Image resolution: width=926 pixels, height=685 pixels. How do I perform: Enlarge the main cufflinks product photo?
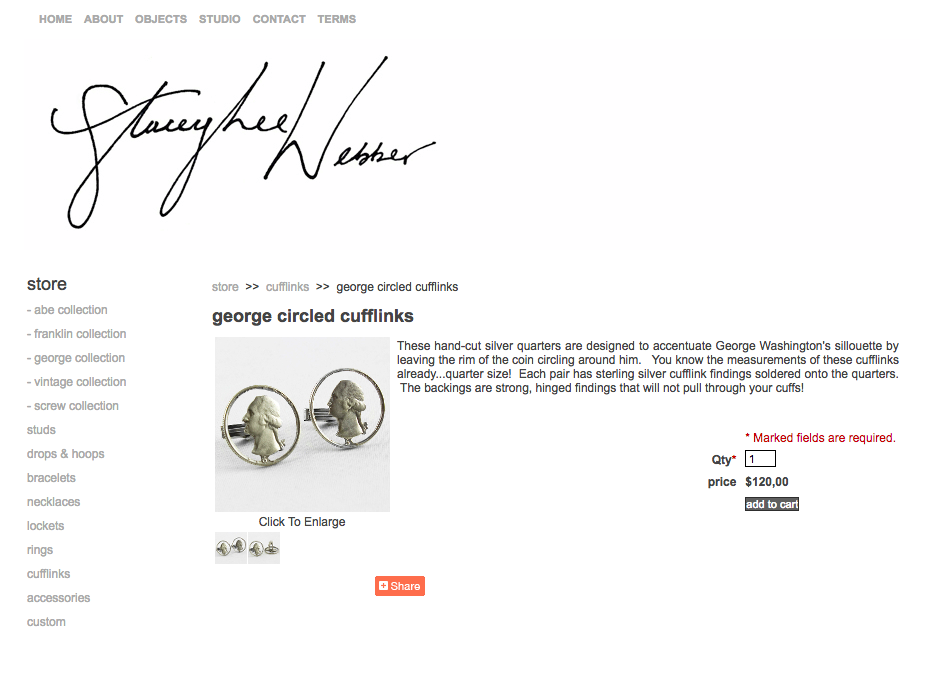(302, 424)
